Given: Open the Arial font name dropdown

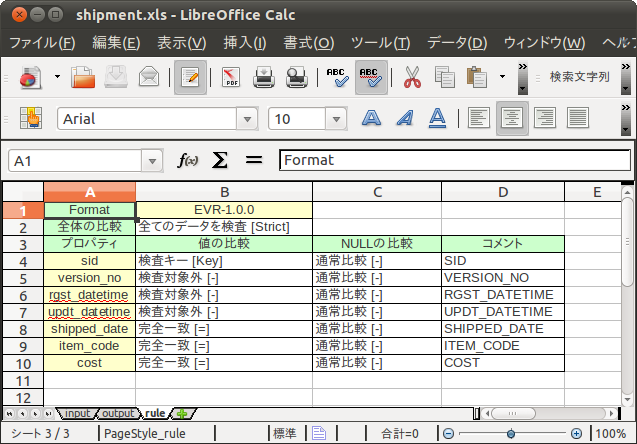Looking at the screenshot, I should [x=247, y=119].
